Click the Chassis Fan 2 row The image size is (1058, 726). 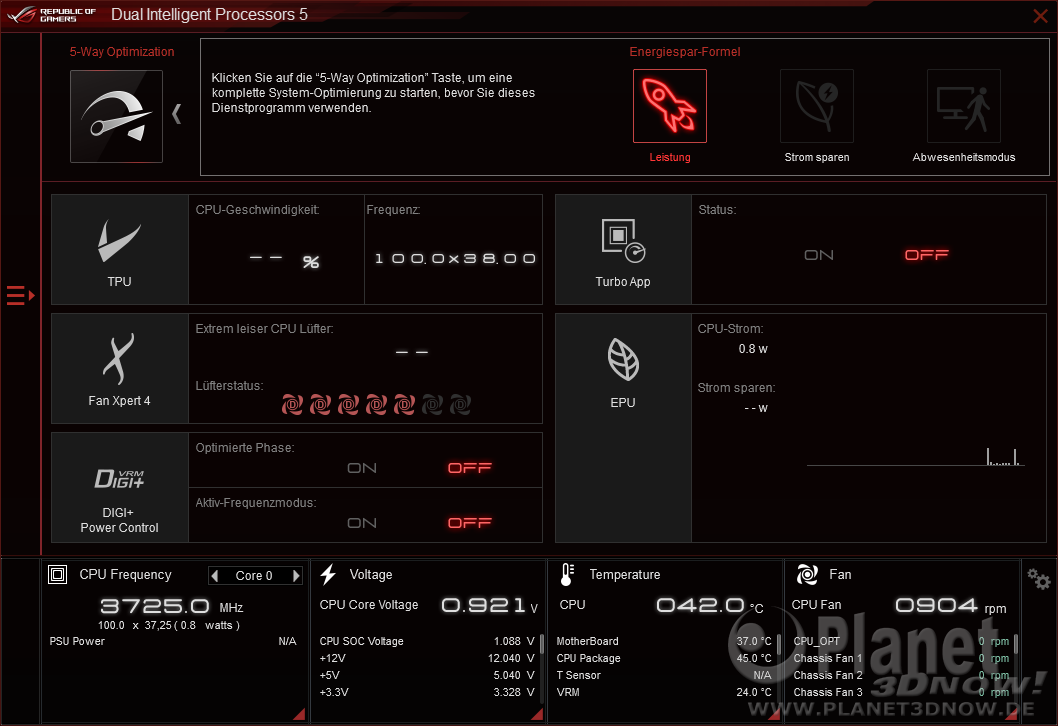[x=901, y=675]
